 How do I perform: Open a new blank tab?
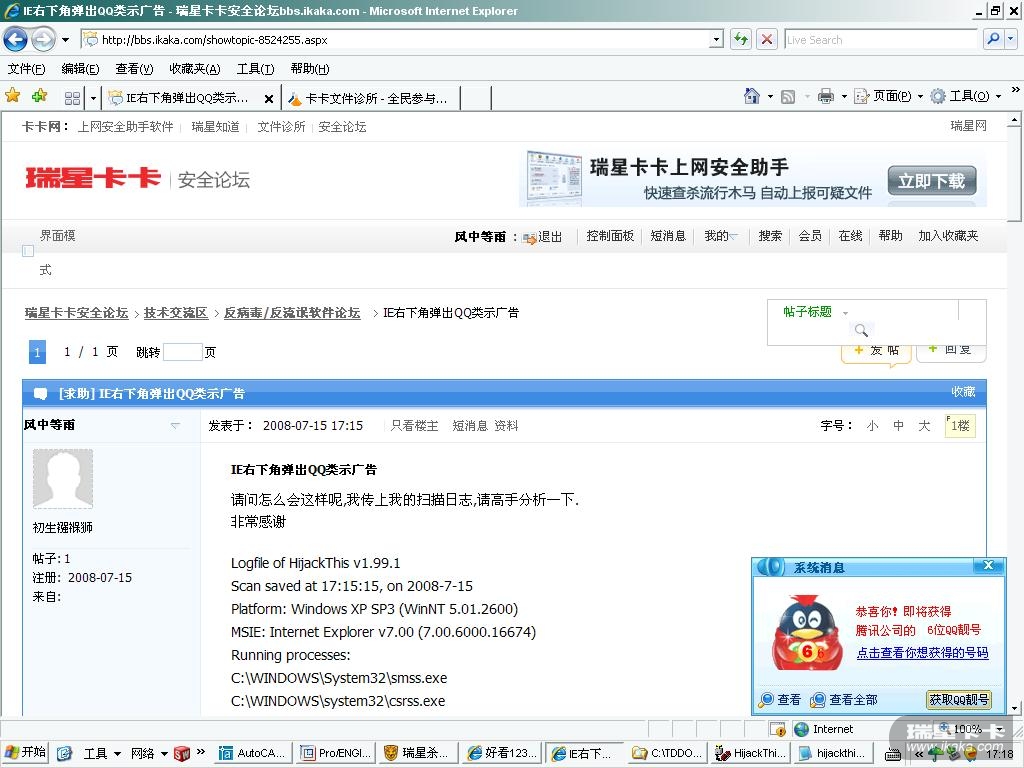[476, 99]
